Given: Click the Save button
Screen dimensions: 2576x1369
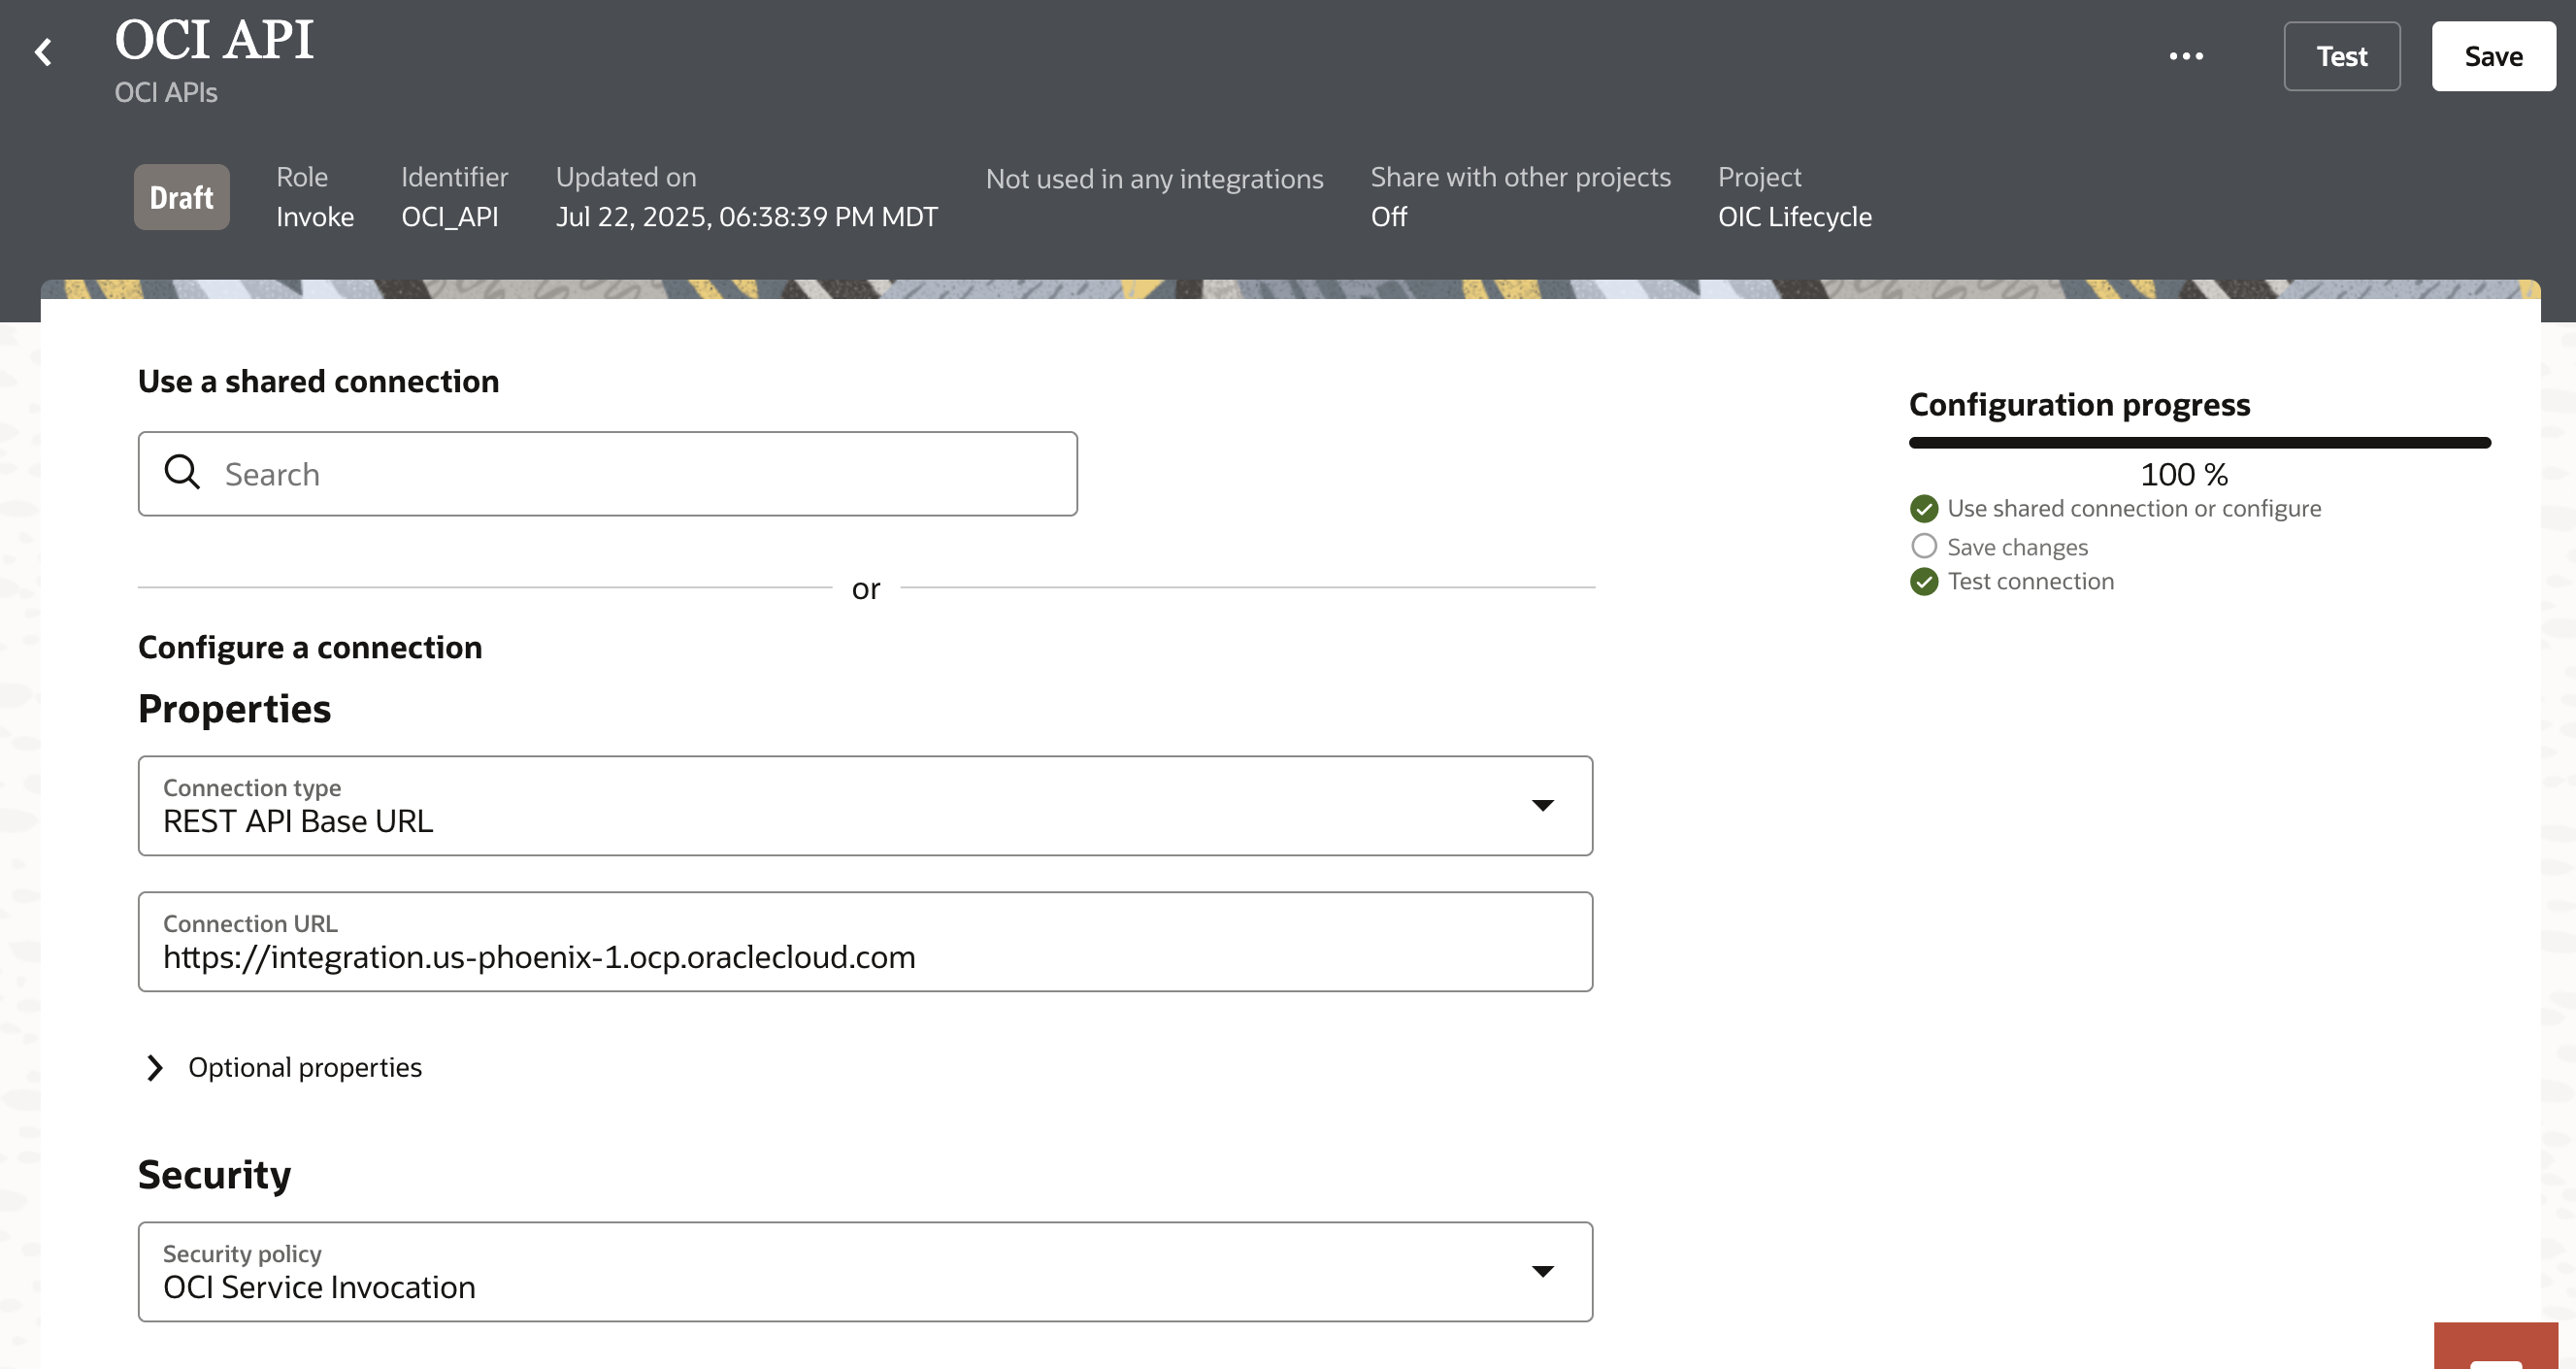Looking at the screenshot, I should tap(2493, 56).
